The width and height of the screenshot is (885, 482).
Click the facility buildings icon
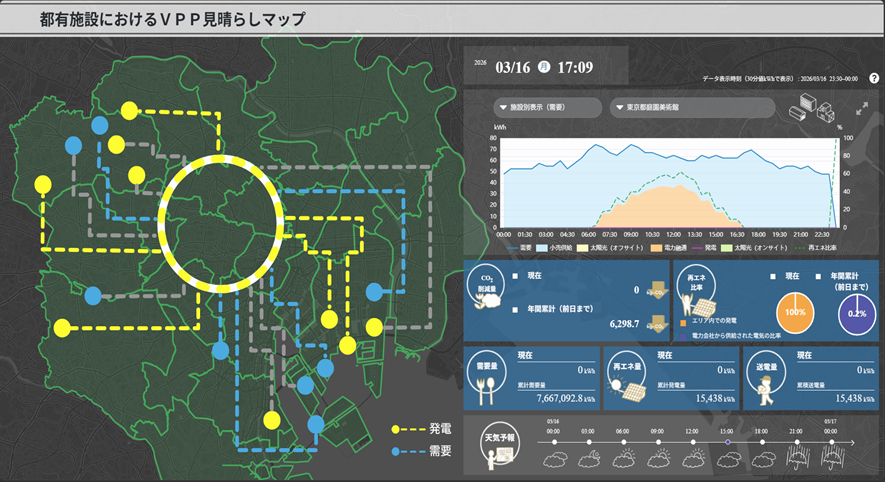[x=811, y=109]
